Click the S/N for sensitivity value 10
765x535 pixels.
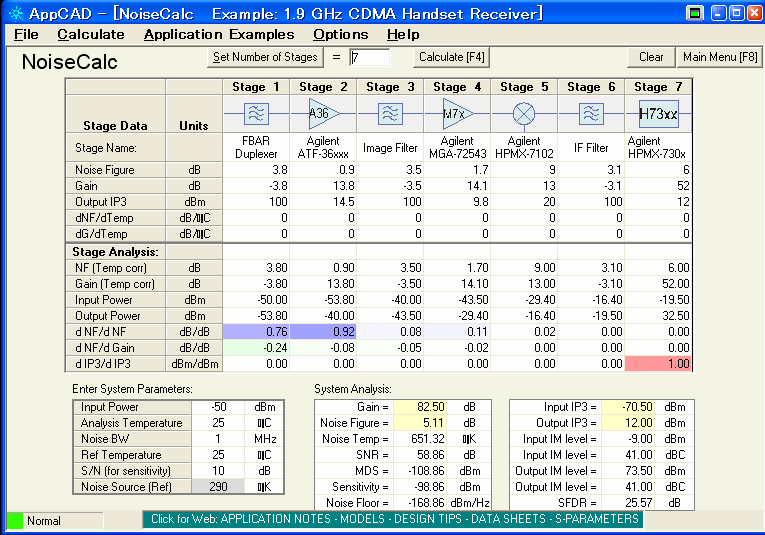tap(218, 471)
